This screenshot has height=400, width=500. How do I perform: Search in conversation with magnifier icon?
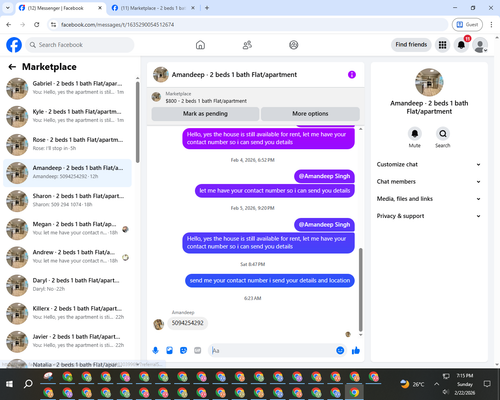[x=443, y=134]
